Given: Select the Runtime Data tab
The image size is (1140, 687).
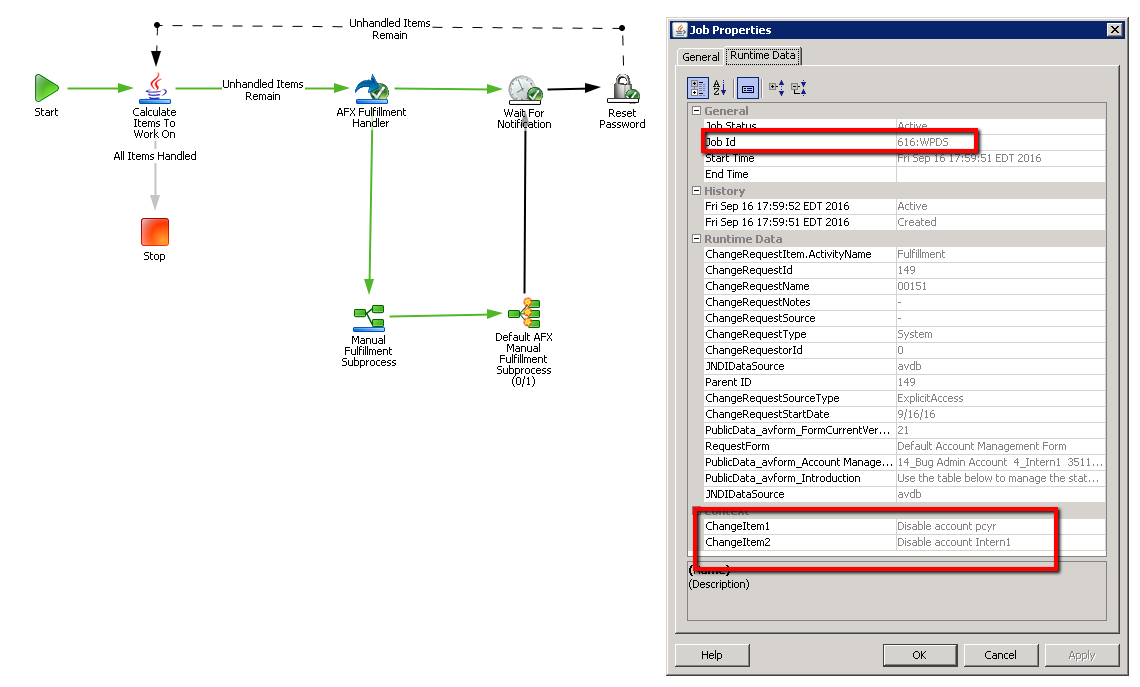Looking at the screenshot, I should tap(763, 56).
